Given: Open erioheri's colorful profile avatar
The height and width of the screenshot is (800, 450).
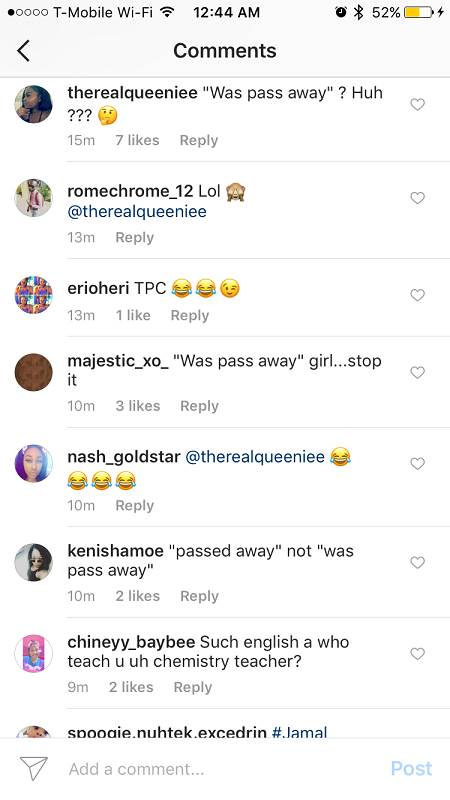Looking at the screenshot, I should [34, 295].
